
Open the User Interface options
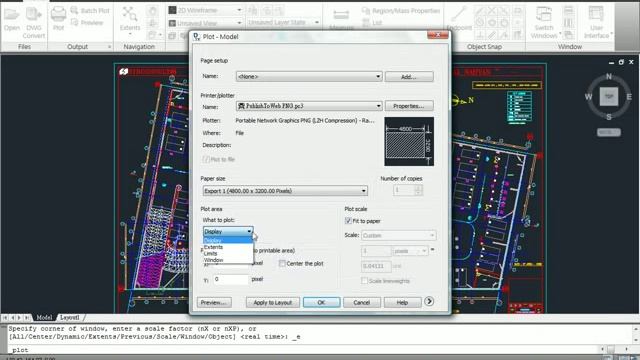point(596,22)
